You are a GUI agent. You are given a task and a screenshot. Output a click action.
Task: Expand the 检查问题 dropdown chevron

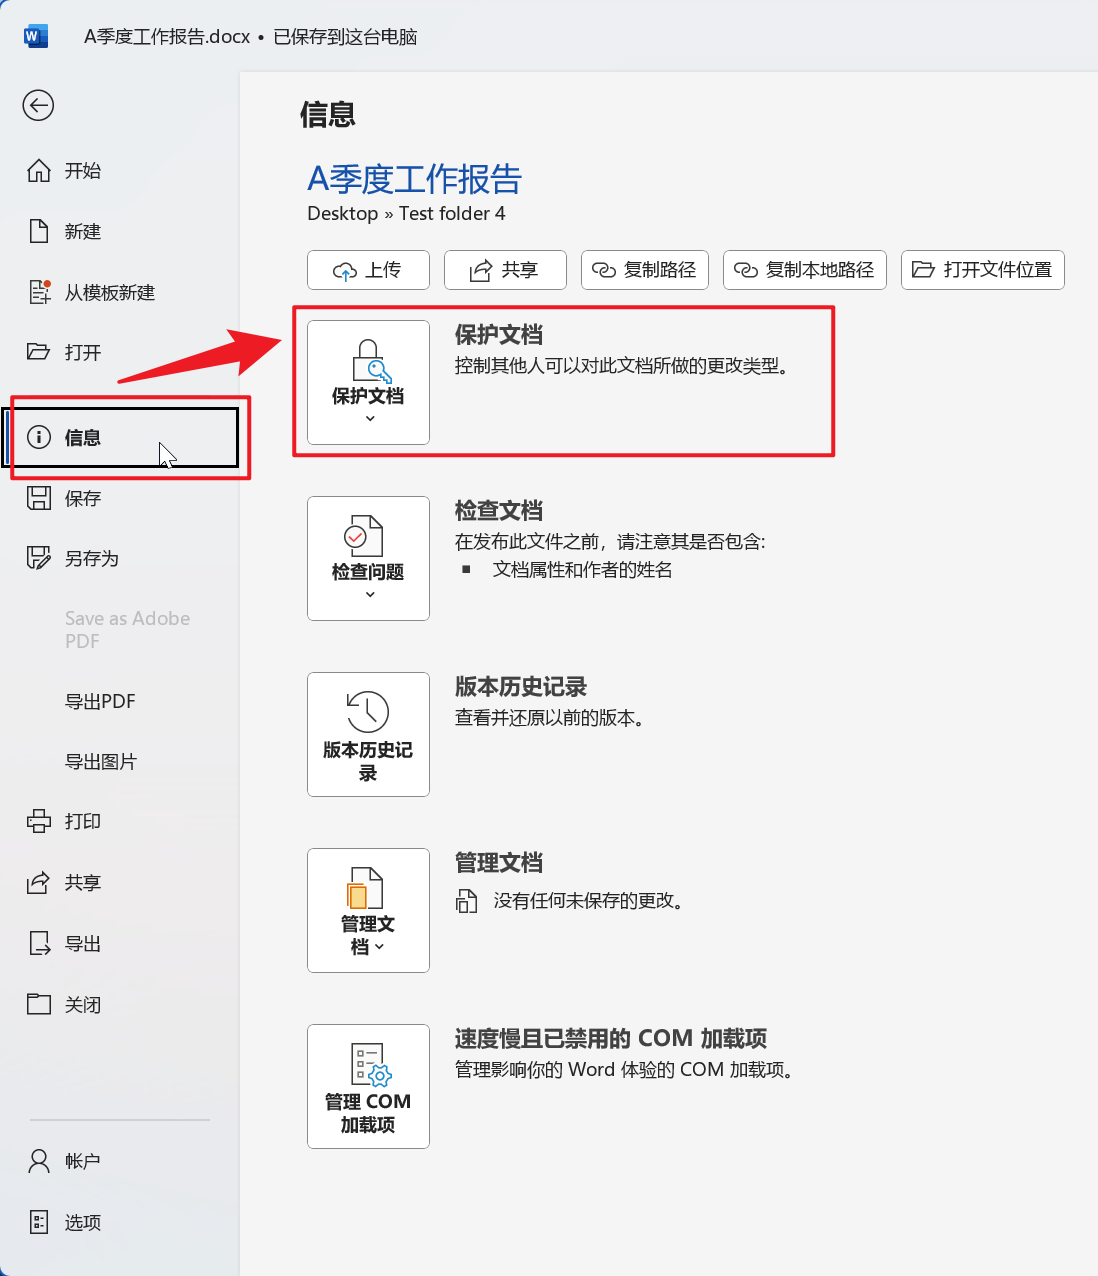point(367,593)
